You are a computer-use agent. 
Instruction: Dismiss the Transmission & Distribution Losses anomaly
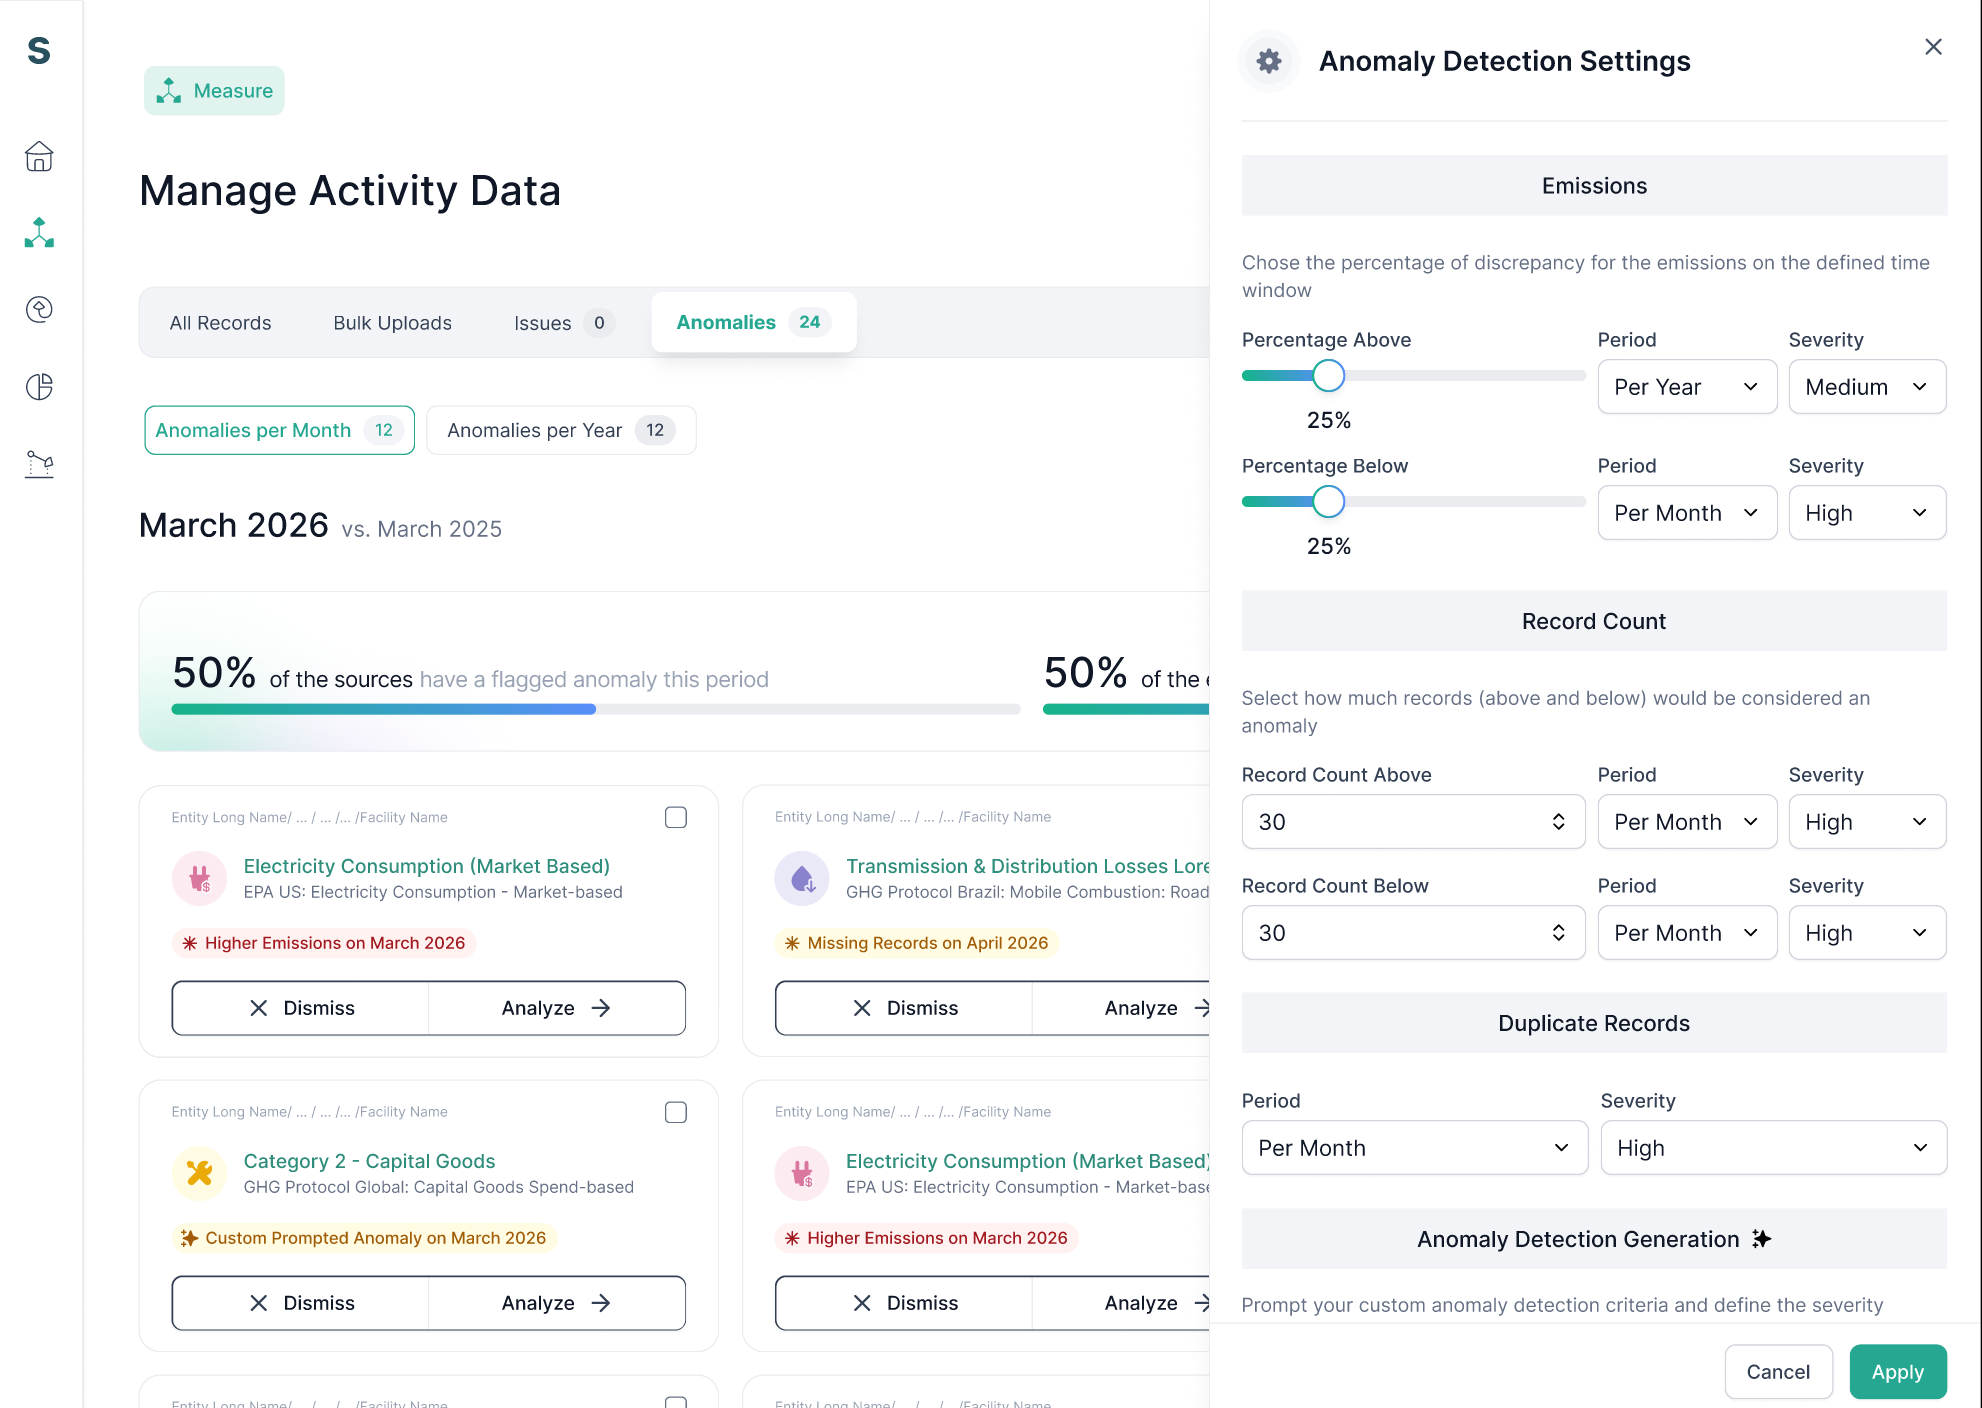pos(904,1008)
